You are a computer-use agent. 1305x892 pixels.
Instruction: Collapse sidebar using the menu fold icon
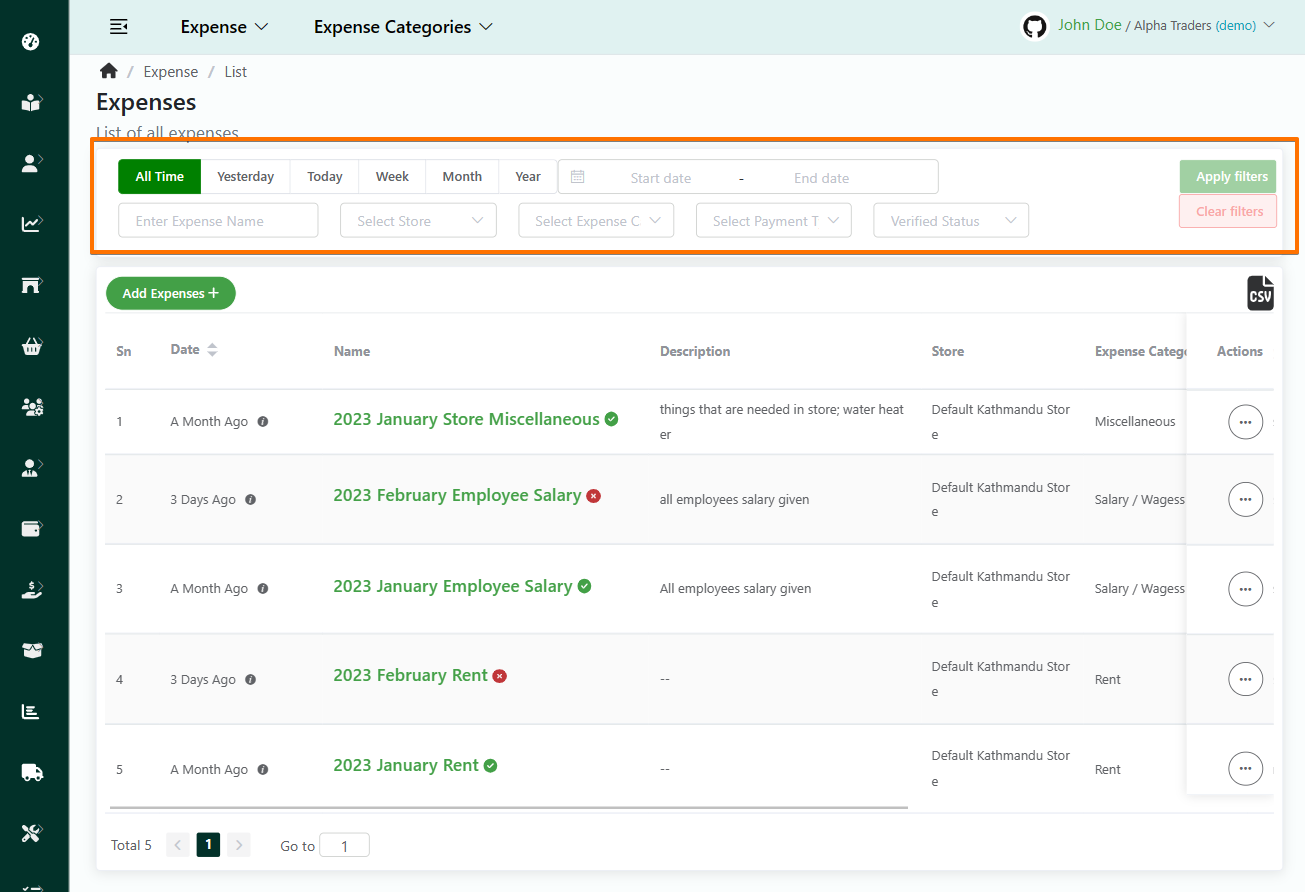[x=118, y=27]
